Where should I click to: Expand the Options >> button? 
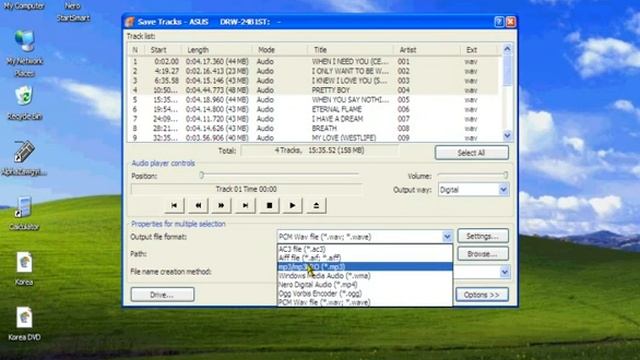[x=482, y=294]
